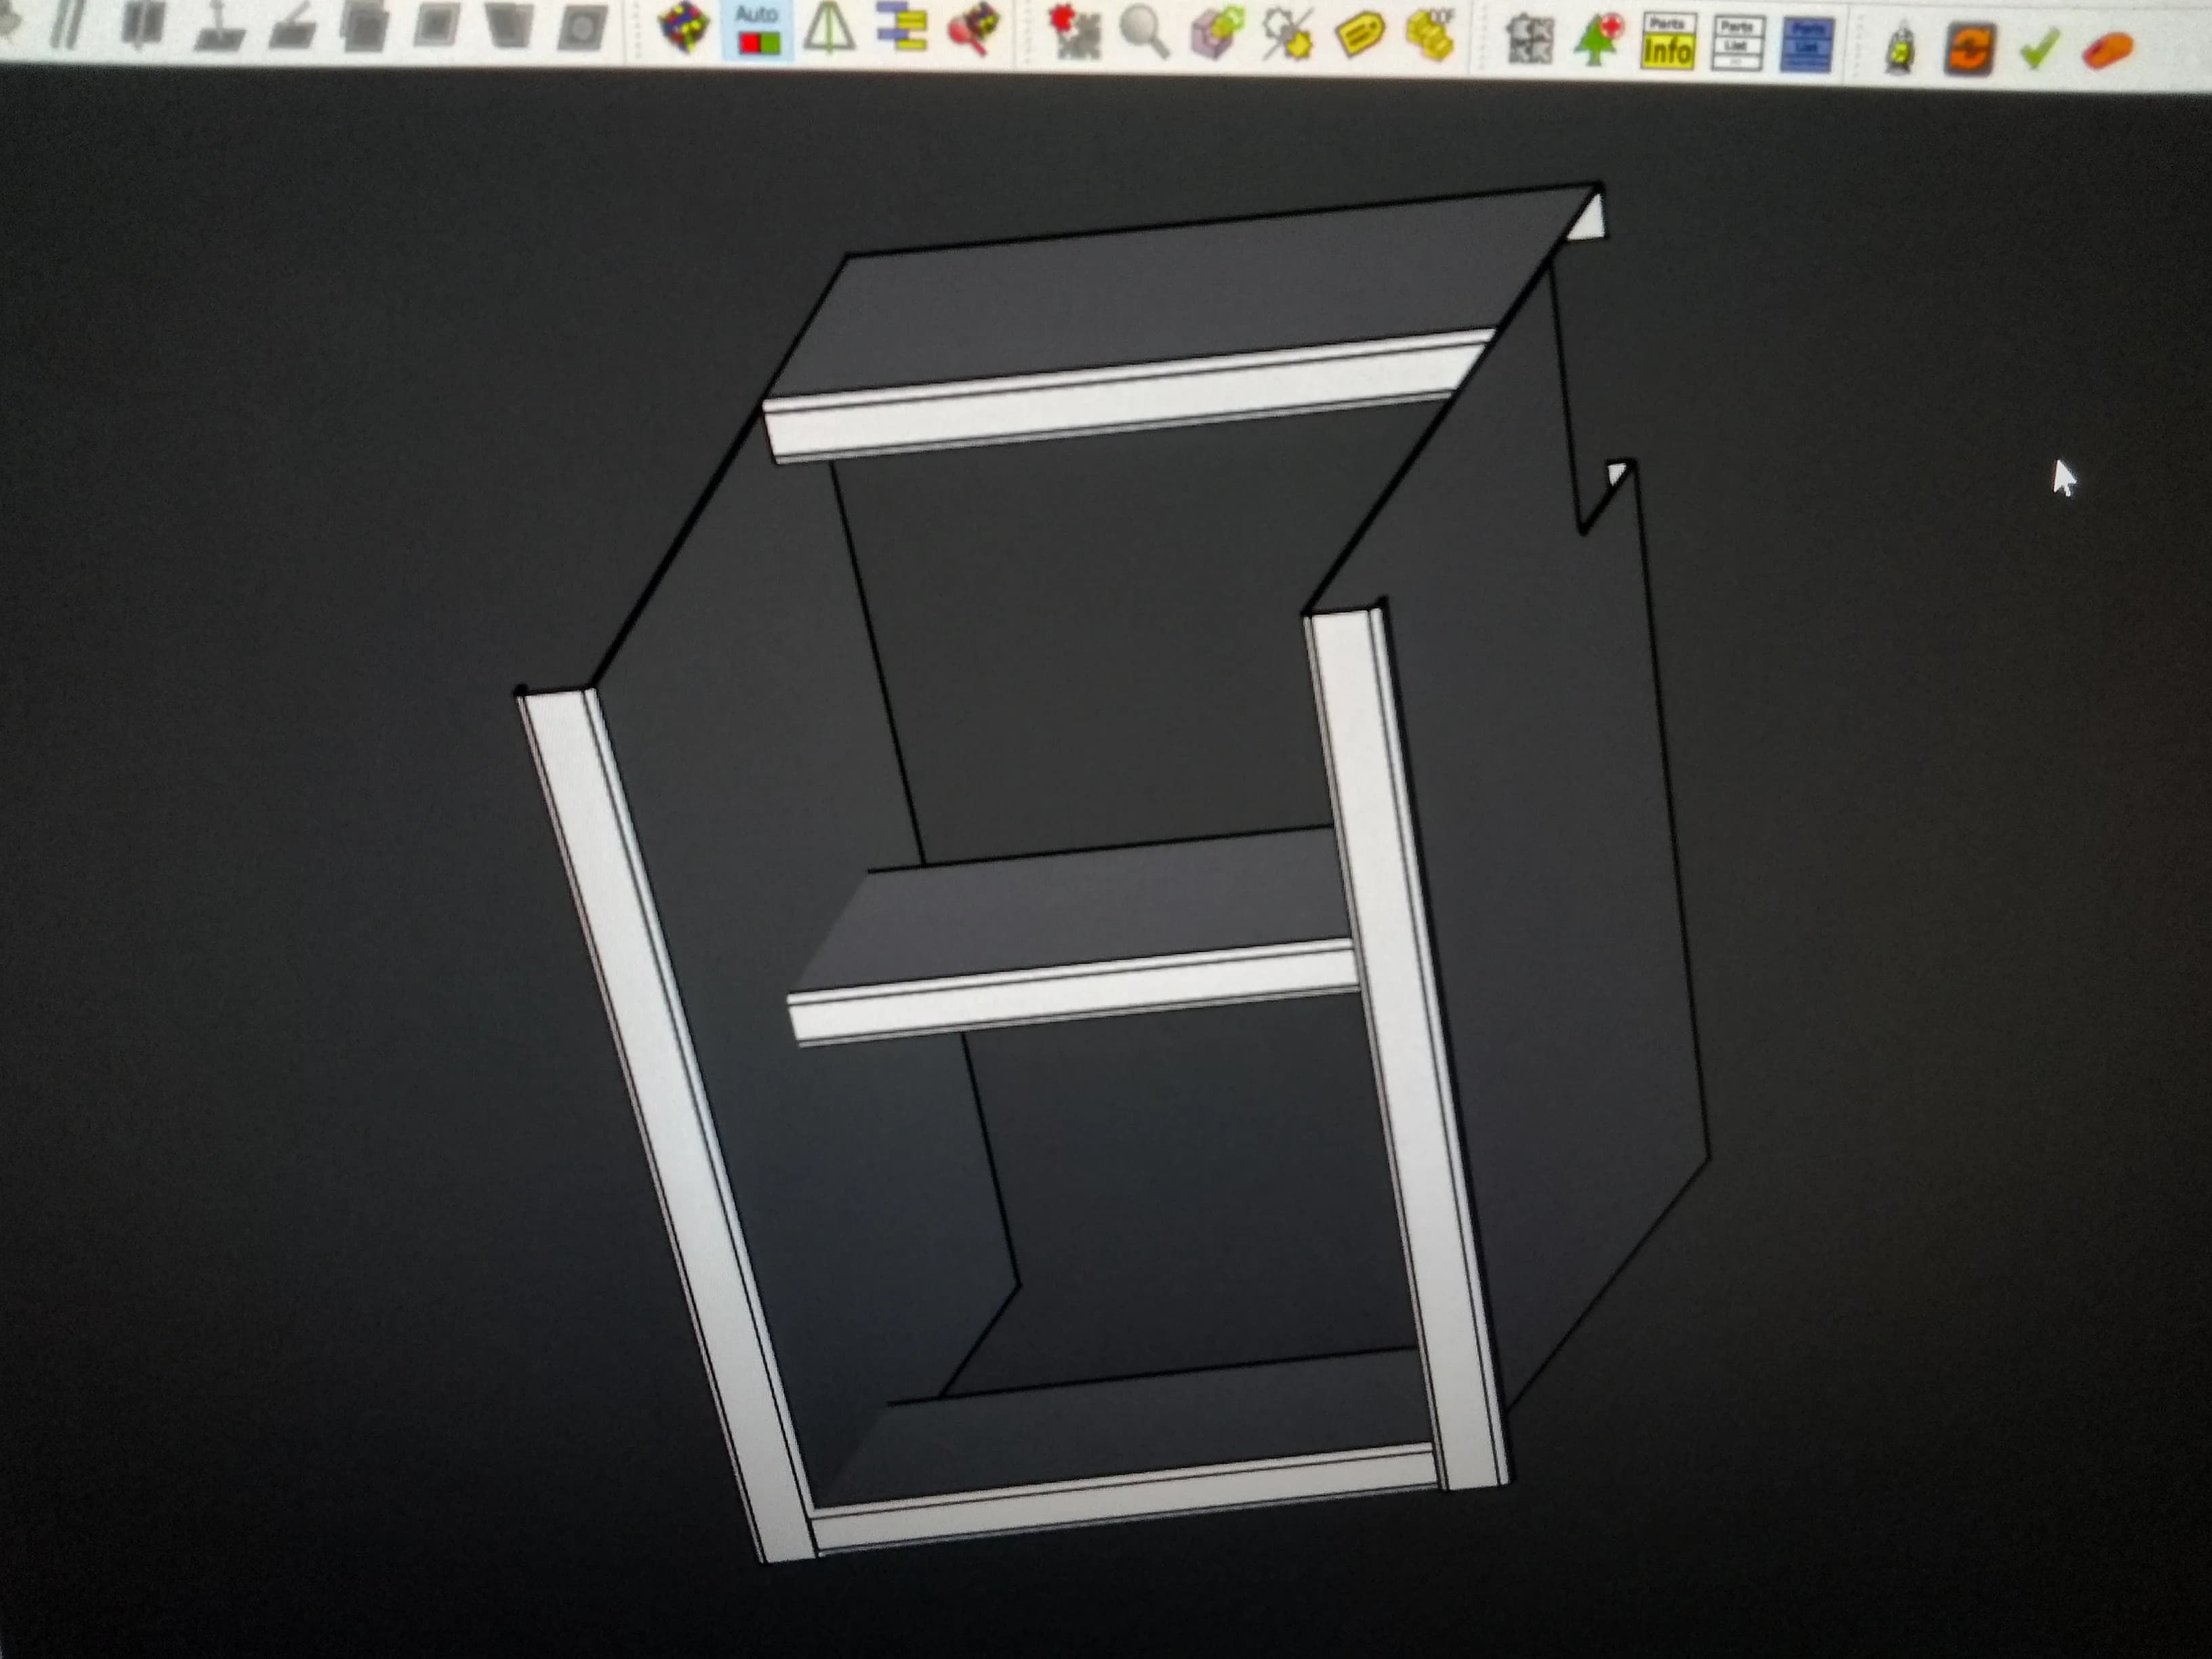Toggle the Auto solve button
Screen dimensions: 2212x1659
tap(757, 30)
